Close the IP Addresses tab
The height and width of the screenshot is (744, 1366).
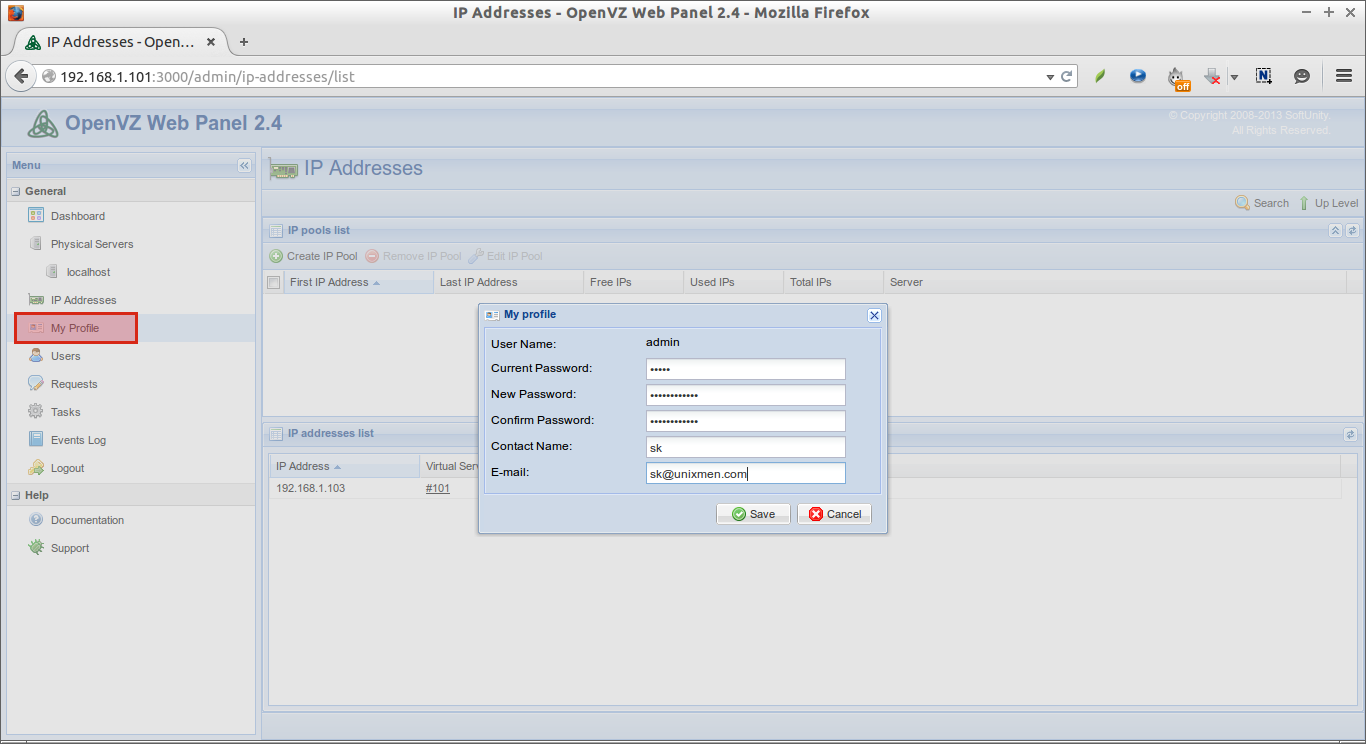point(211,42)
